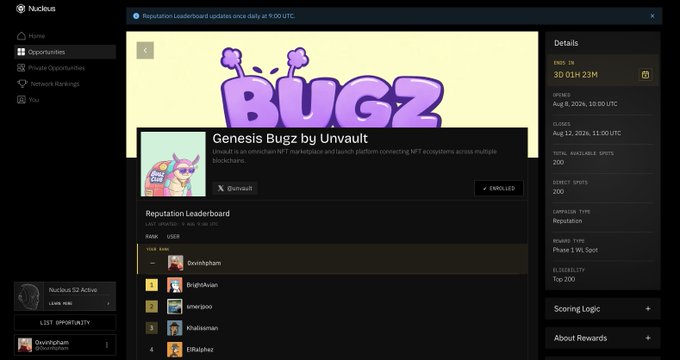Click smerjpoo's avatar image

coord(175,307)
